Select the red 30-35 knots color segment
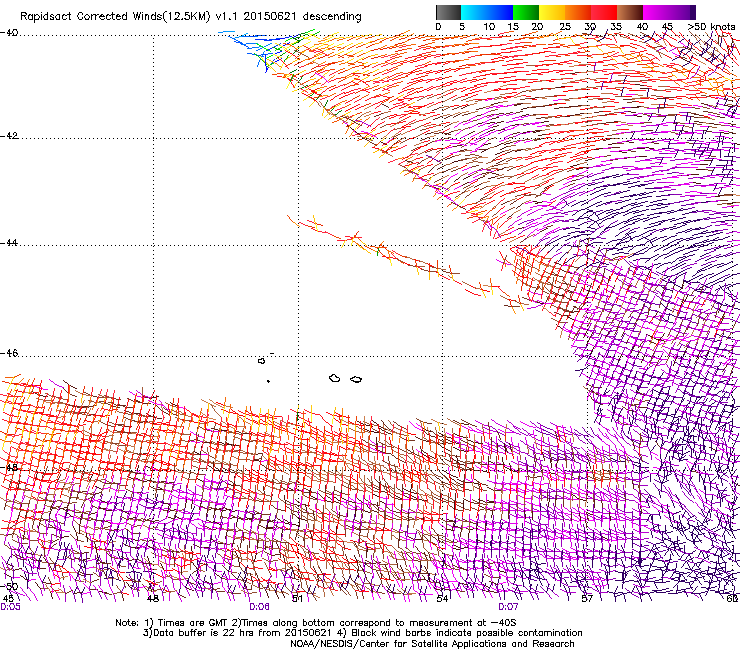The image size is (740, 650). point(604,12)
